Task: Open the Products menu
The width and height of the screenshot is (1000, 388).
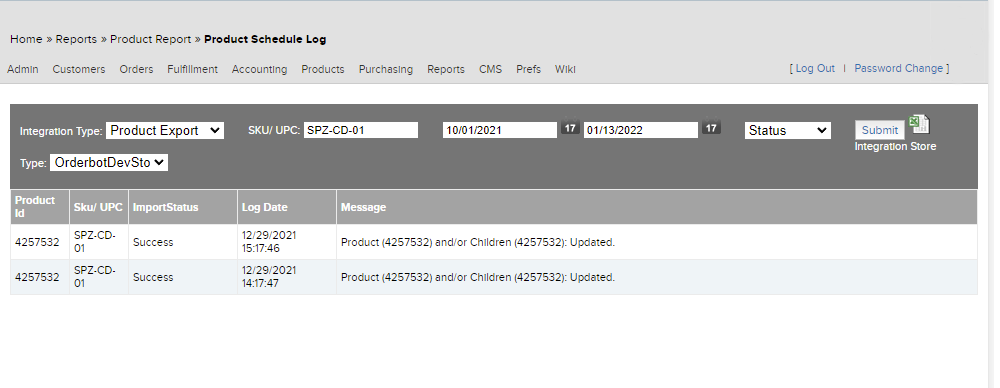Action: (323, 70)
